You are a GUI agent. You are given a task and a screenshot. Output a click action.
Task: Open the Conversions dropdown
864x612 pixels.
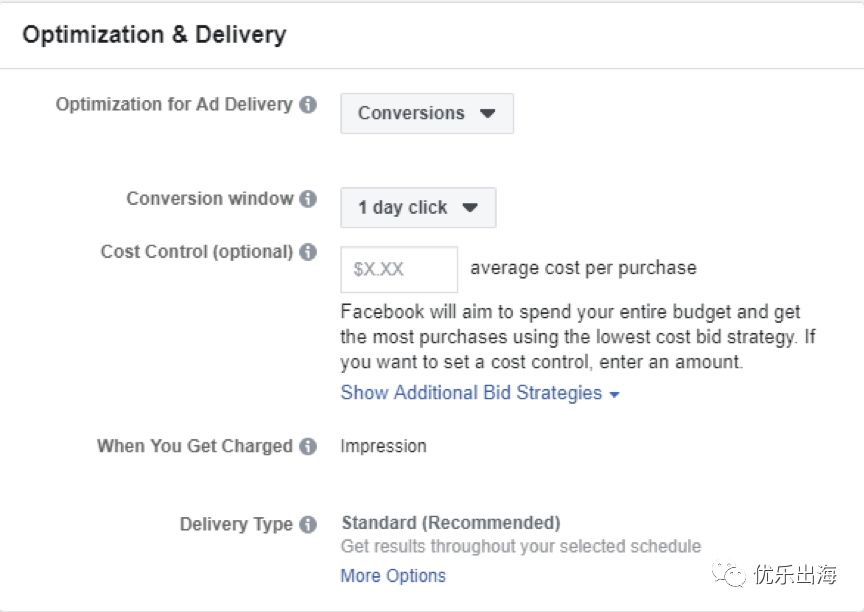tap(427, 114)
